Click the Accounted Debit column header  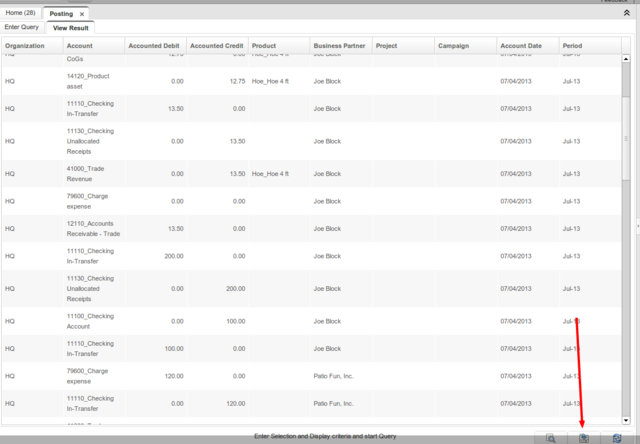click(154, 46)
